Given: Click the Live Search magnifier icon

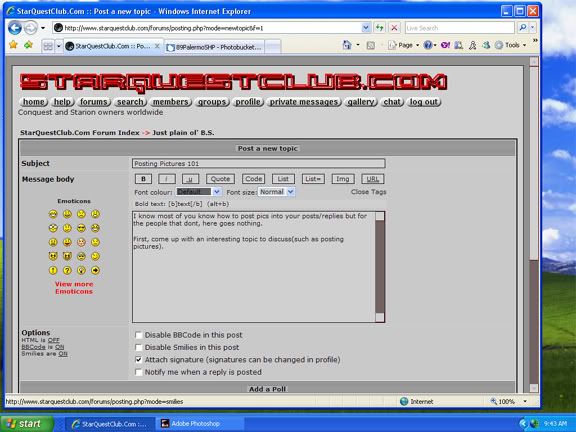Looking at the screenshot, I should tap(523, 28).
